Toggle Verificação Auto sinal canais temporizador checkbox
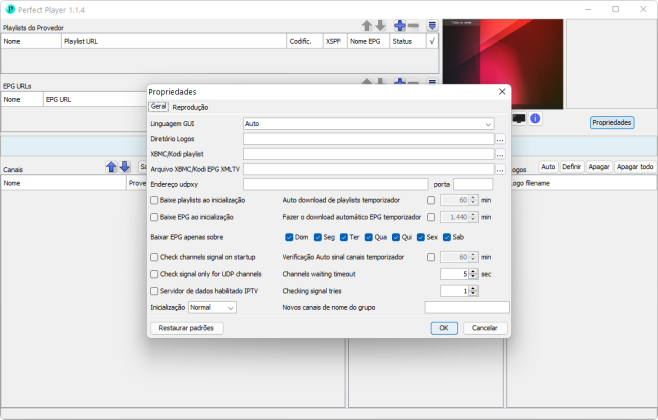Screen dimensions: 658x420 point(431,257)
